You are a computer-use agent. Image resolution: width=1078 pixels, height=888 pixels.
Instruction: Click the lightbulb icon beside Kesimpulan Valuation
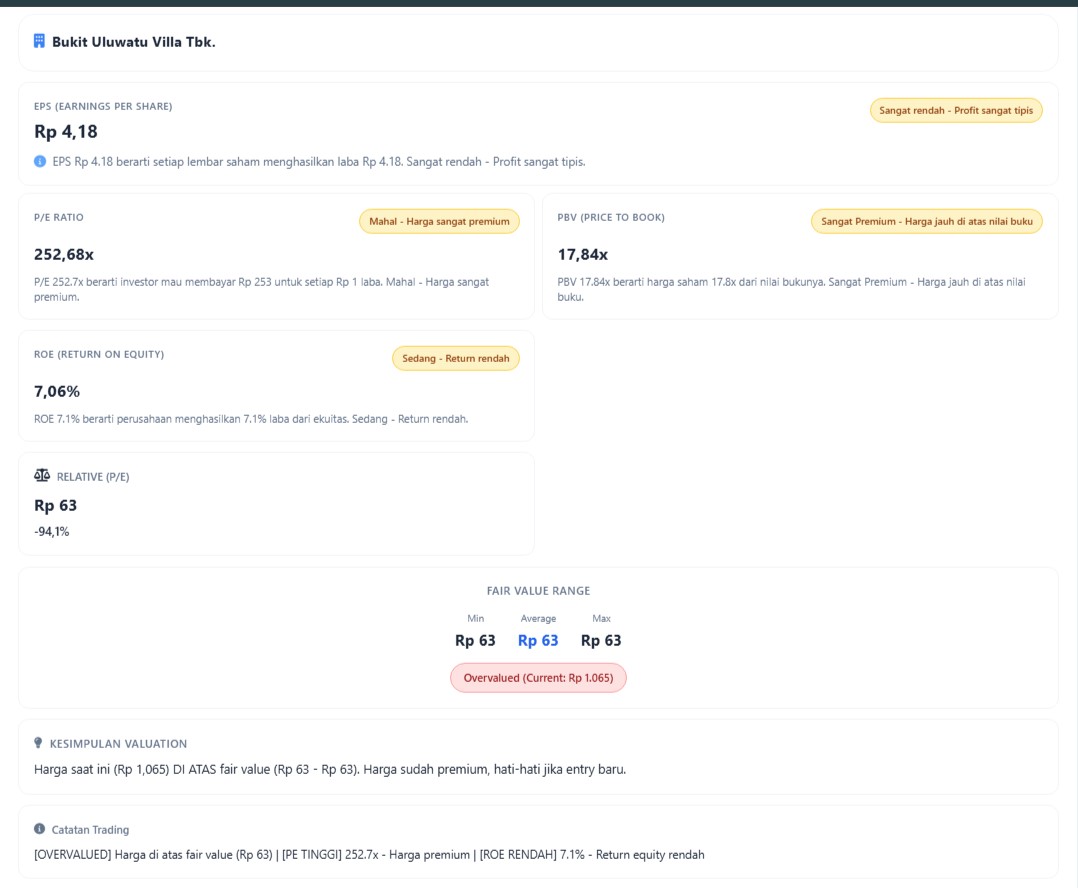pos(39,743)
